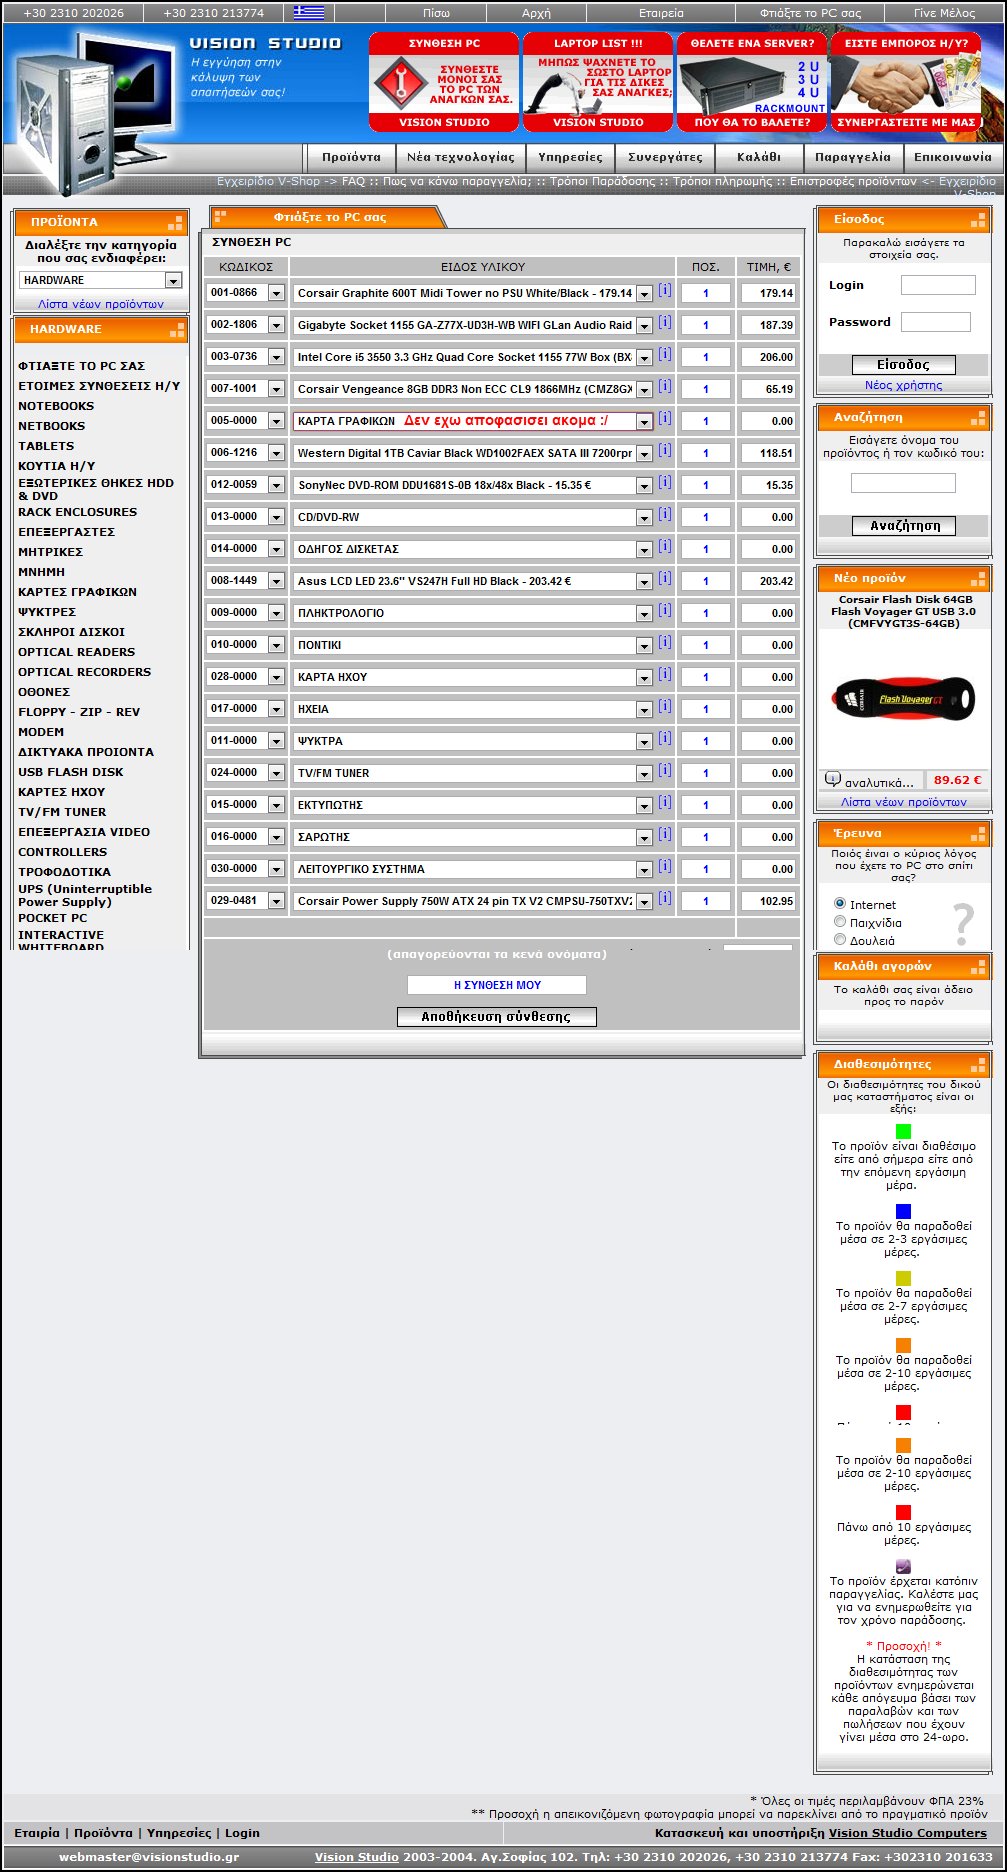Viewport: 1007px width, 1872px height.
Task: Click the yellow 2-7 days availability swatch
Action: tap(903, 1278)
